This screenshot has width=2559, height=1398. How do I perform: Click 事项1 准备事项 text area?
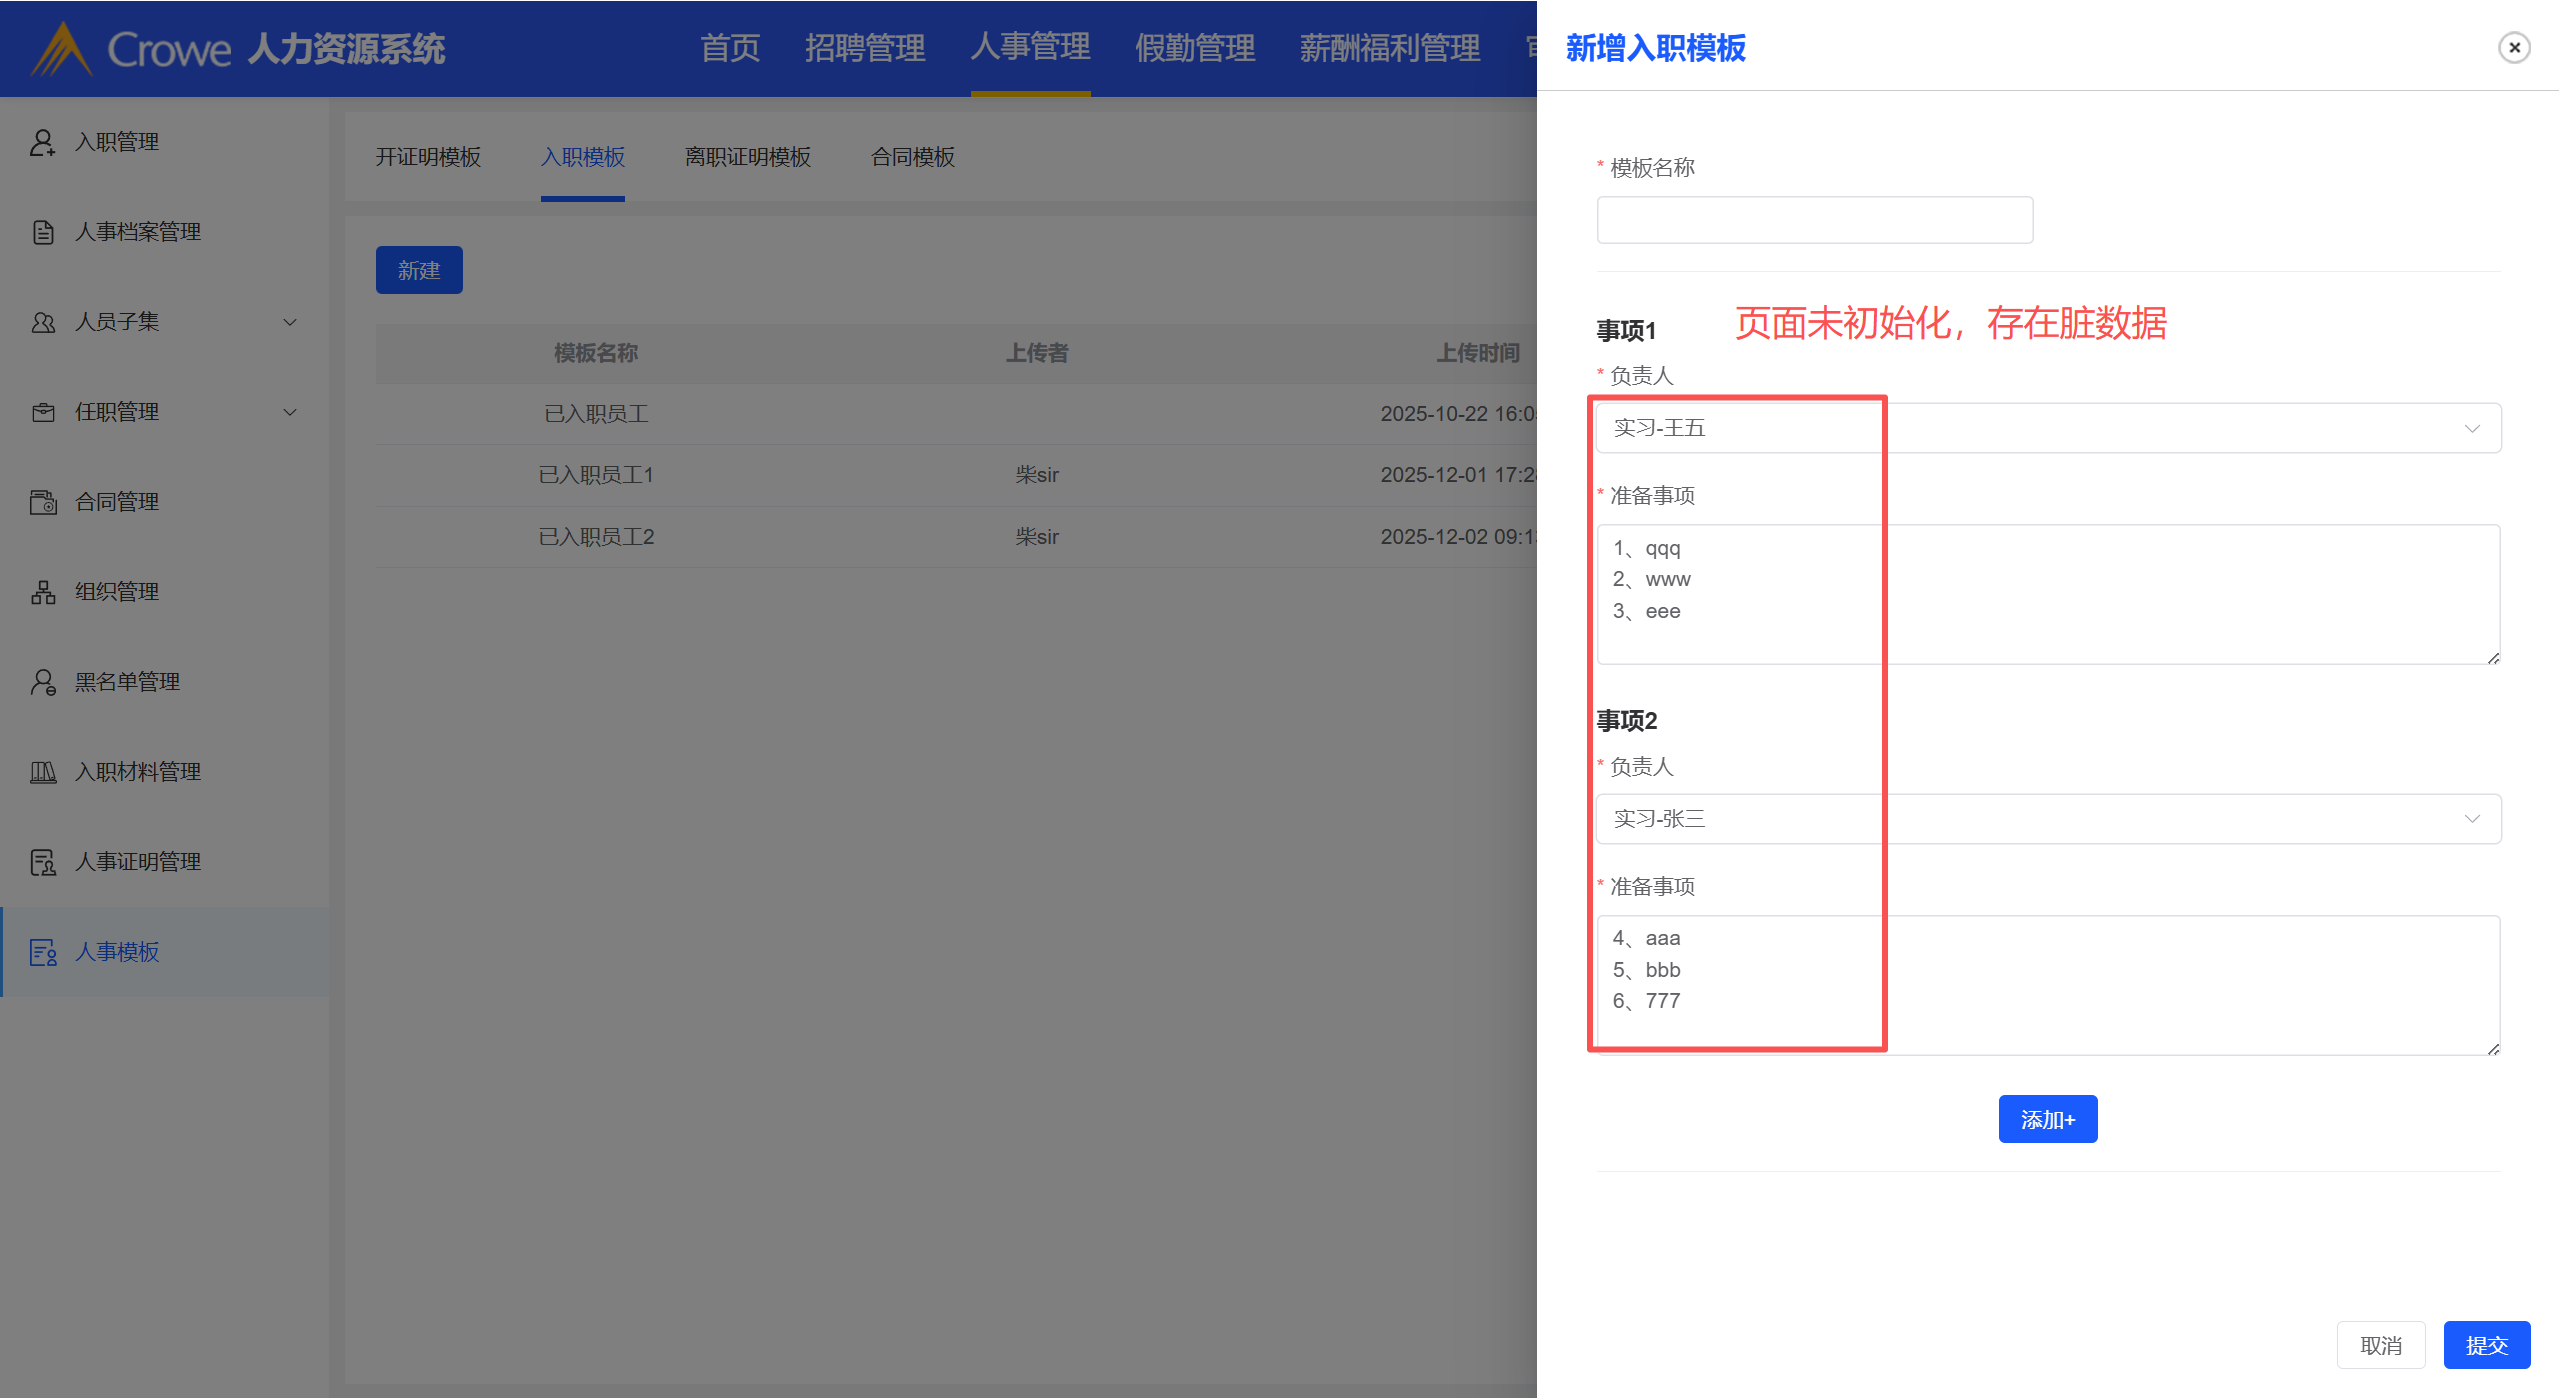pos(2047,594)
